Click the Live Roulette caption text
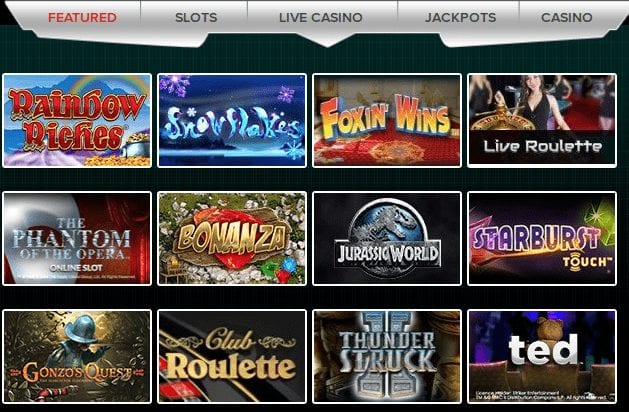The image size is (629, 412). (542, 146)
